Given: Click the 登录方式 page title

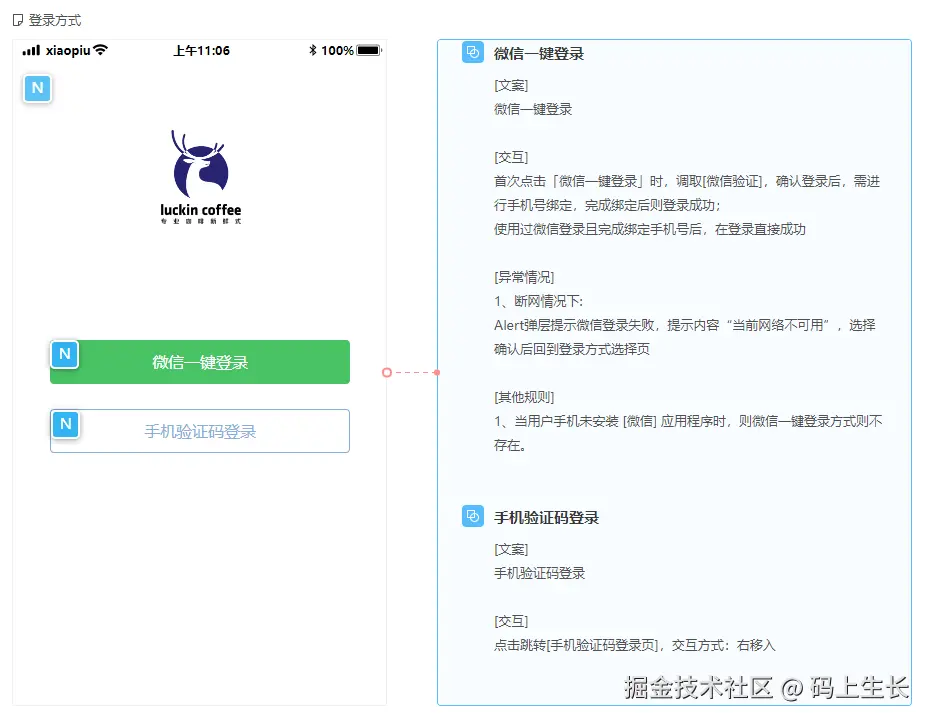Looking at the screenshot, I should coord(55,20).
